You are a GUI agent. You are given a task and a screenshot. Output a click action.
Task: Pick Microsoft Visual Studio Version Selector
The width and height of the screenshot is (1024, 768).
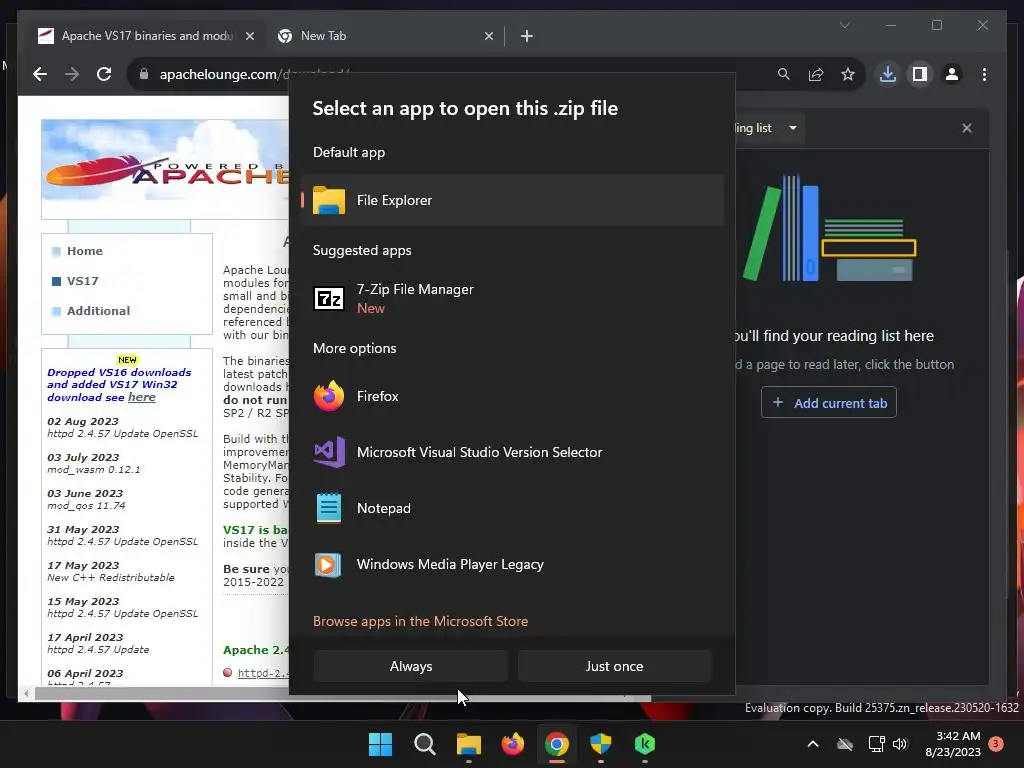point(513,452)
